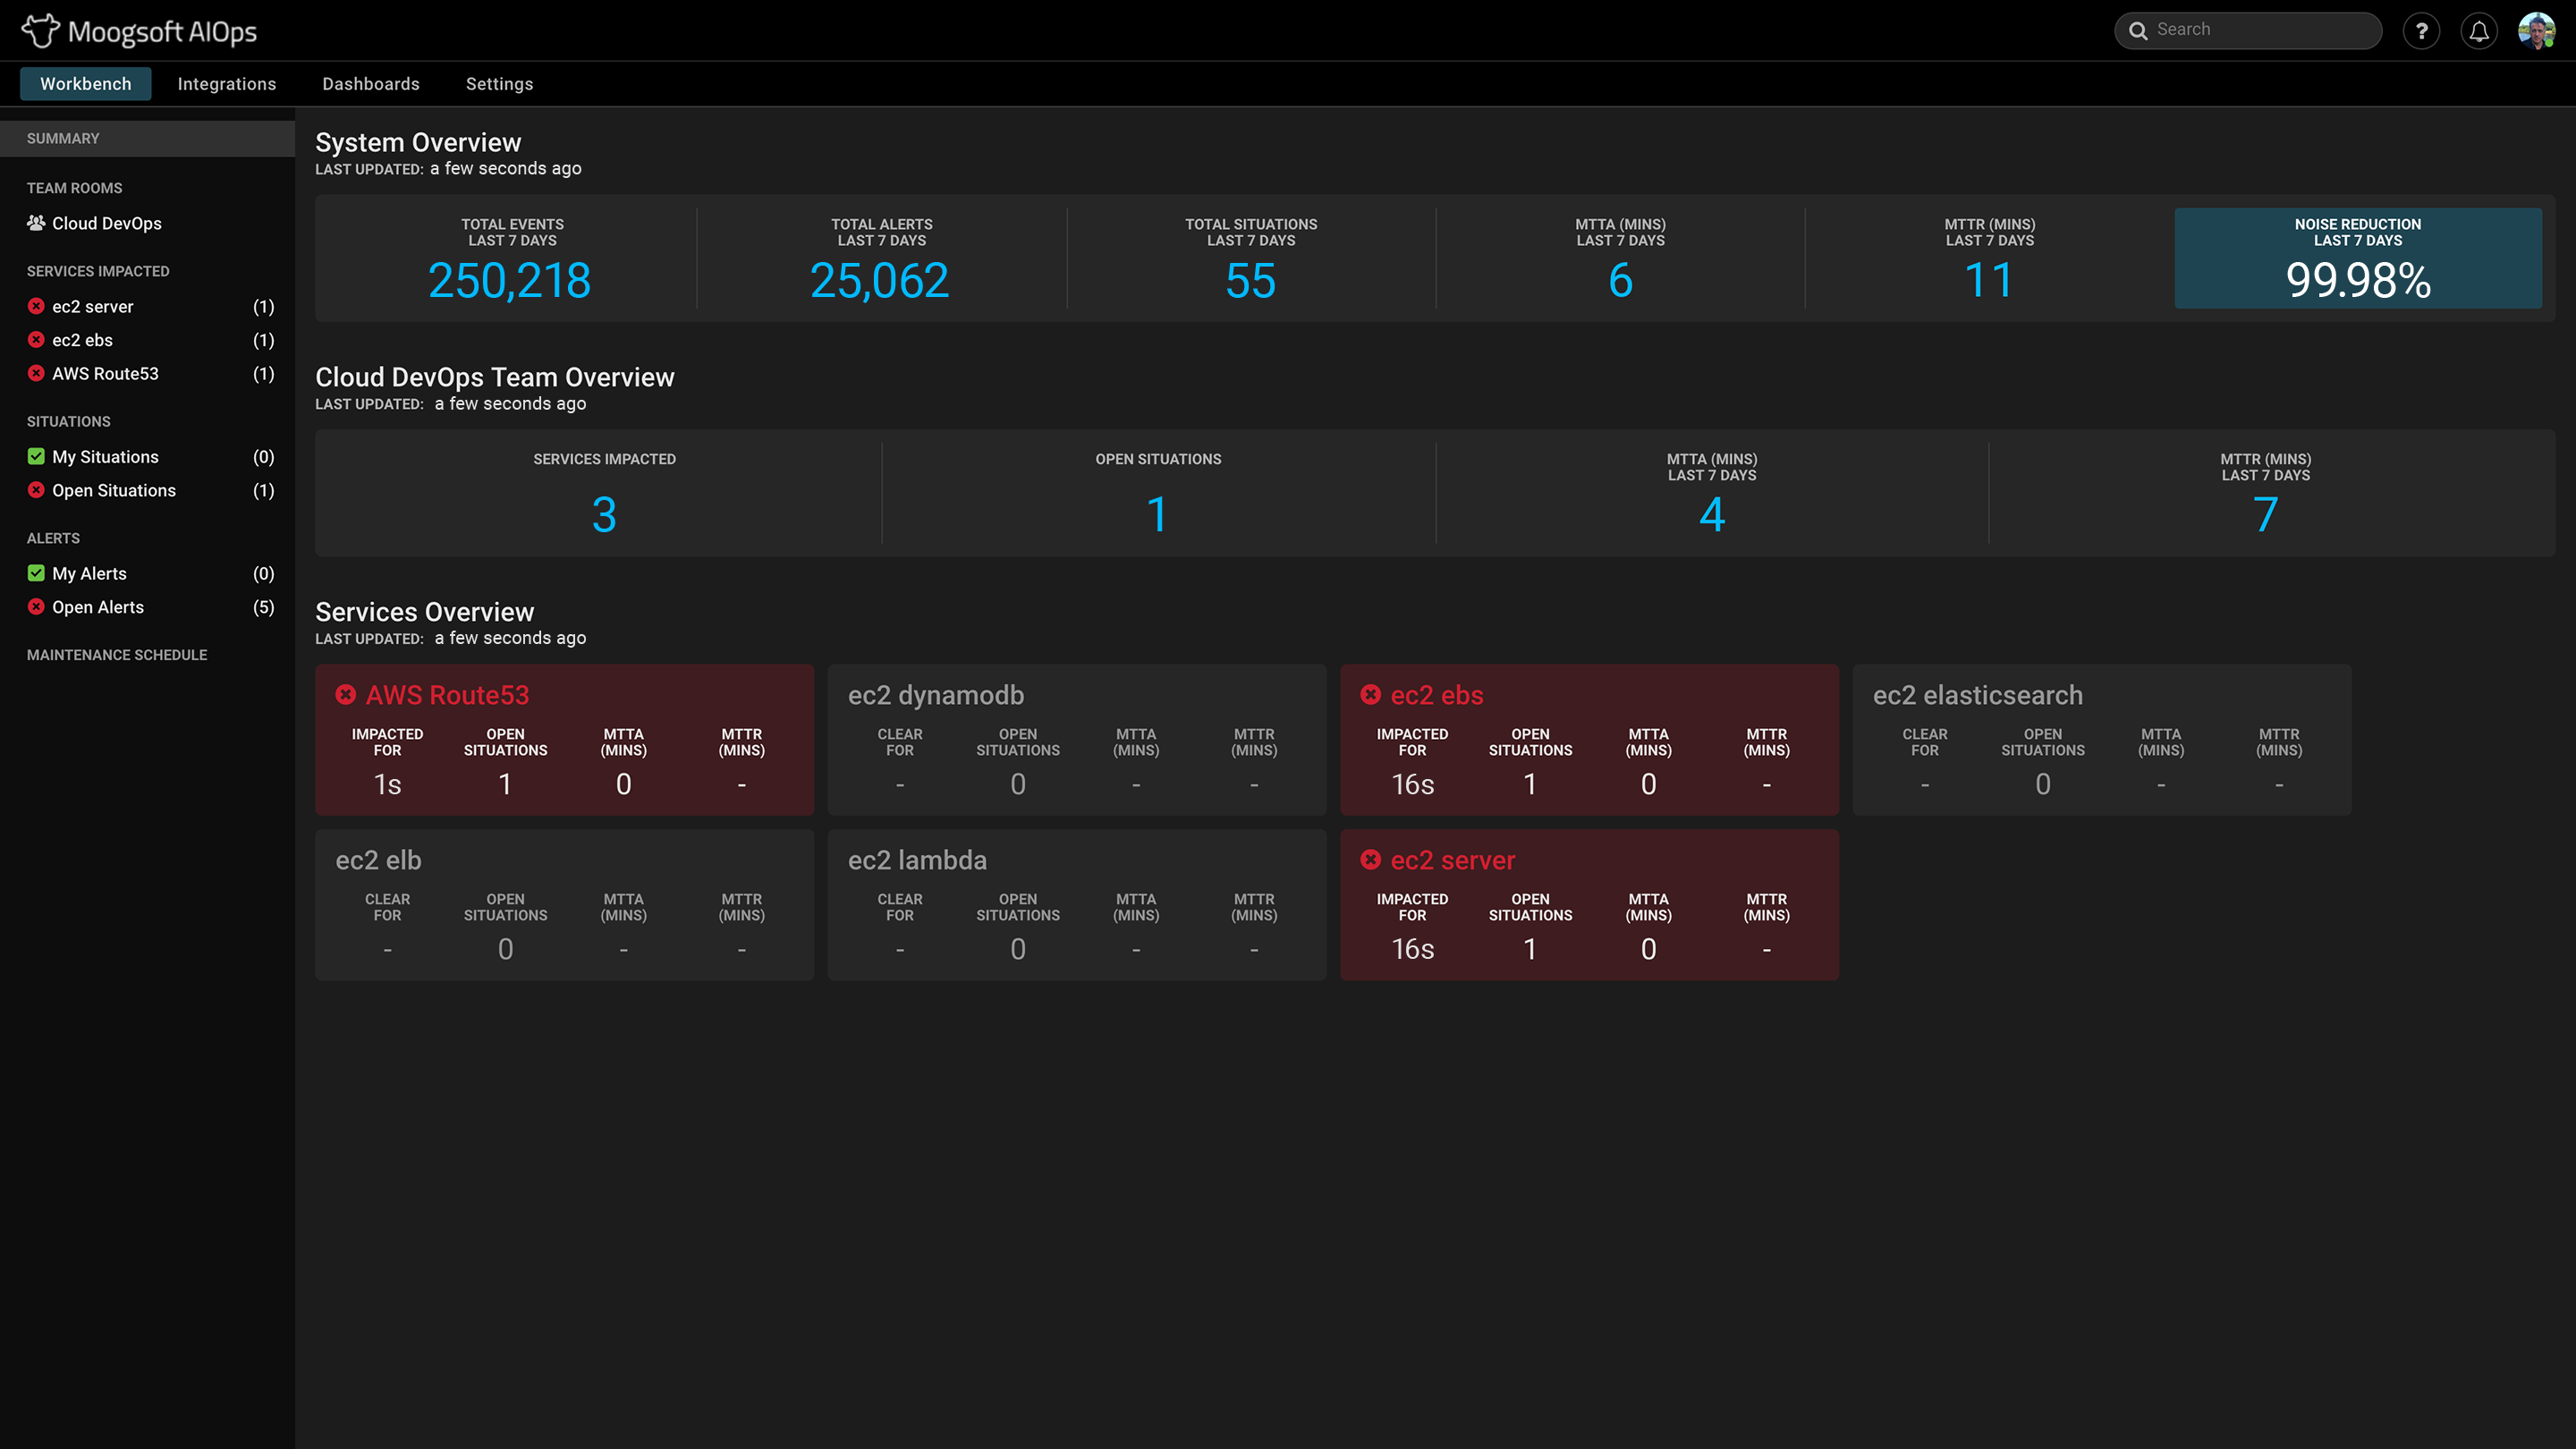Open the help question mark icon
The image size is (2576, 1449).
[x=2421, y=31]
